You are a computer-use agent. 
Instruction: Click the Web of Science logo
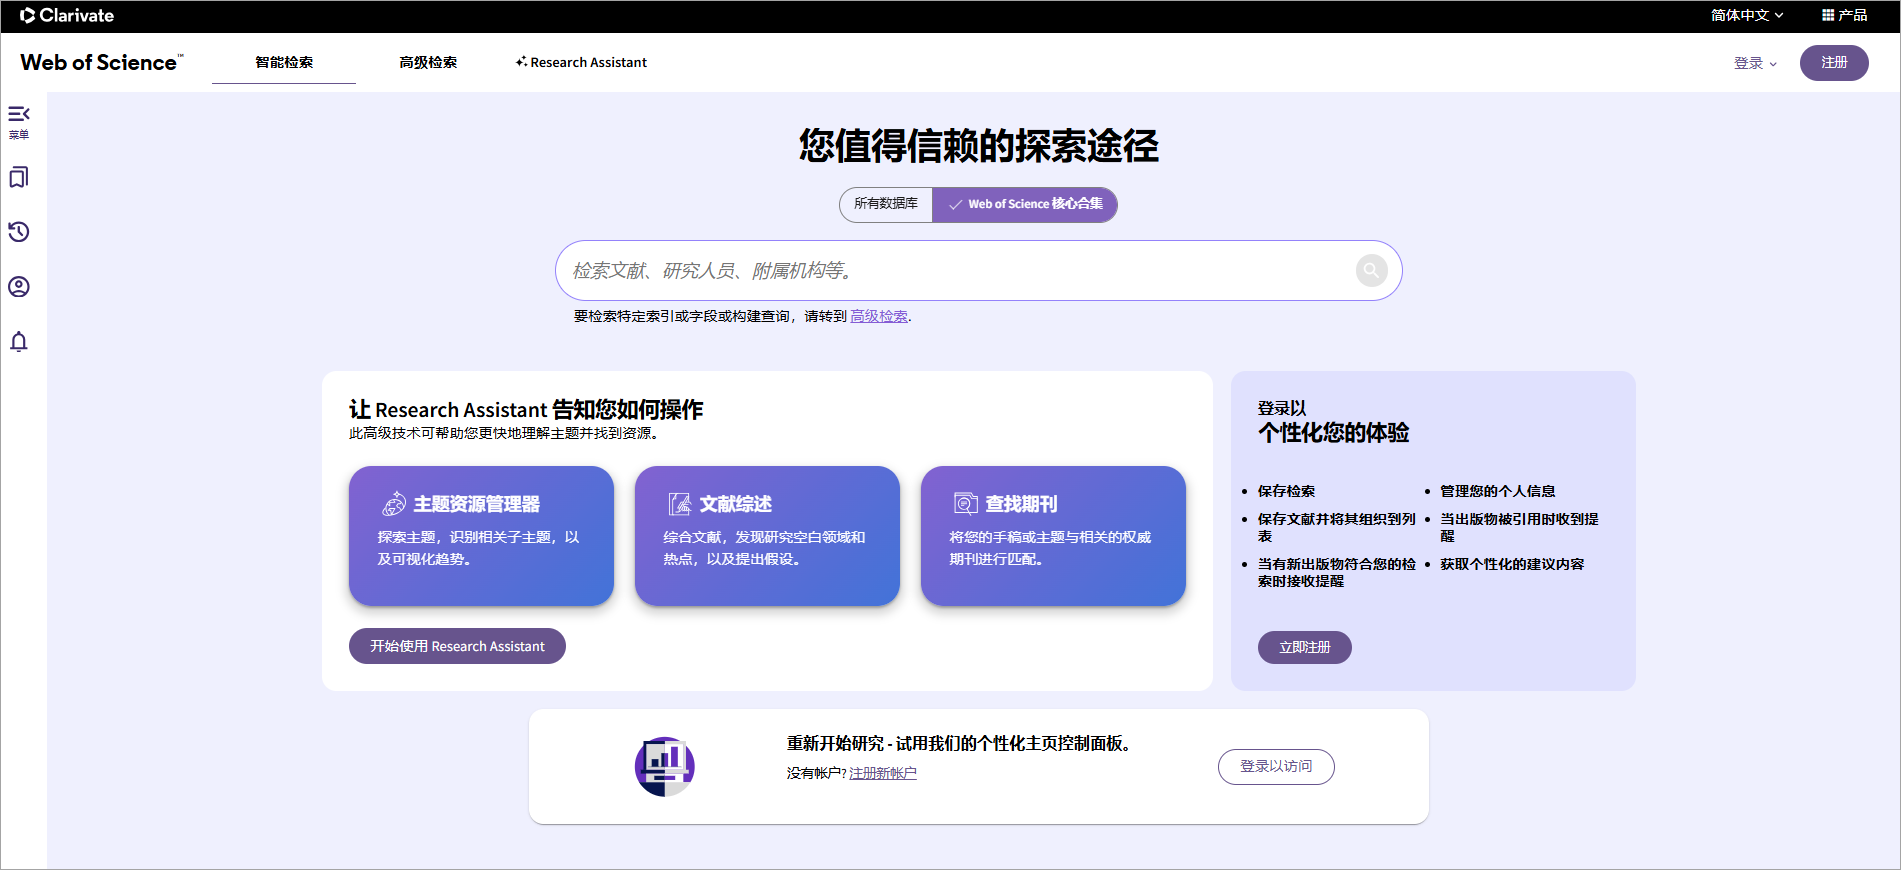click(x=102, y=62)
